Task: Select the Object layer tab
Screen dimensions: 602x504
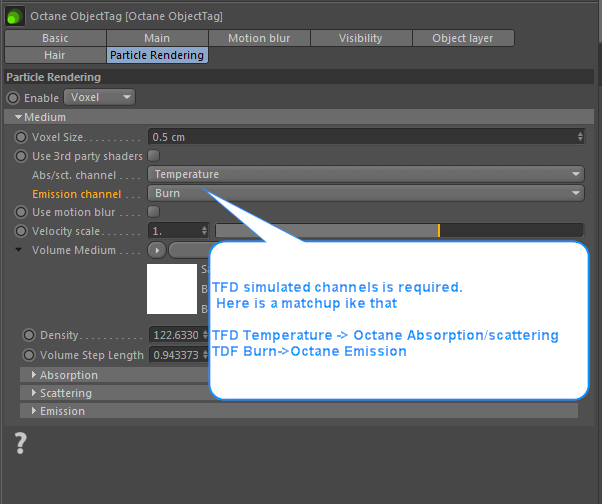Action: 463,38
